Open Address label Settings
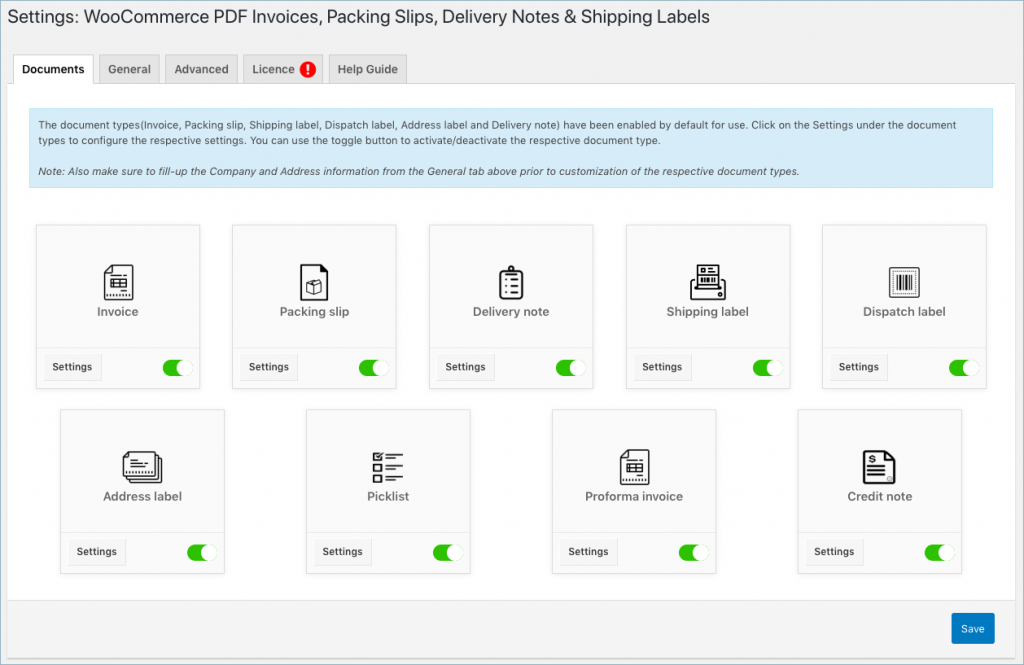 [97, 552]
